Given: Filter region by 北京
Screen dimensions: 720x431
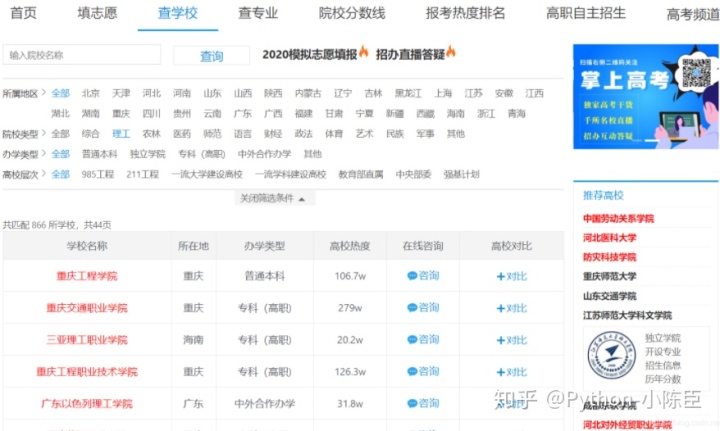Looking at the screenshot, I should (90, 93).
